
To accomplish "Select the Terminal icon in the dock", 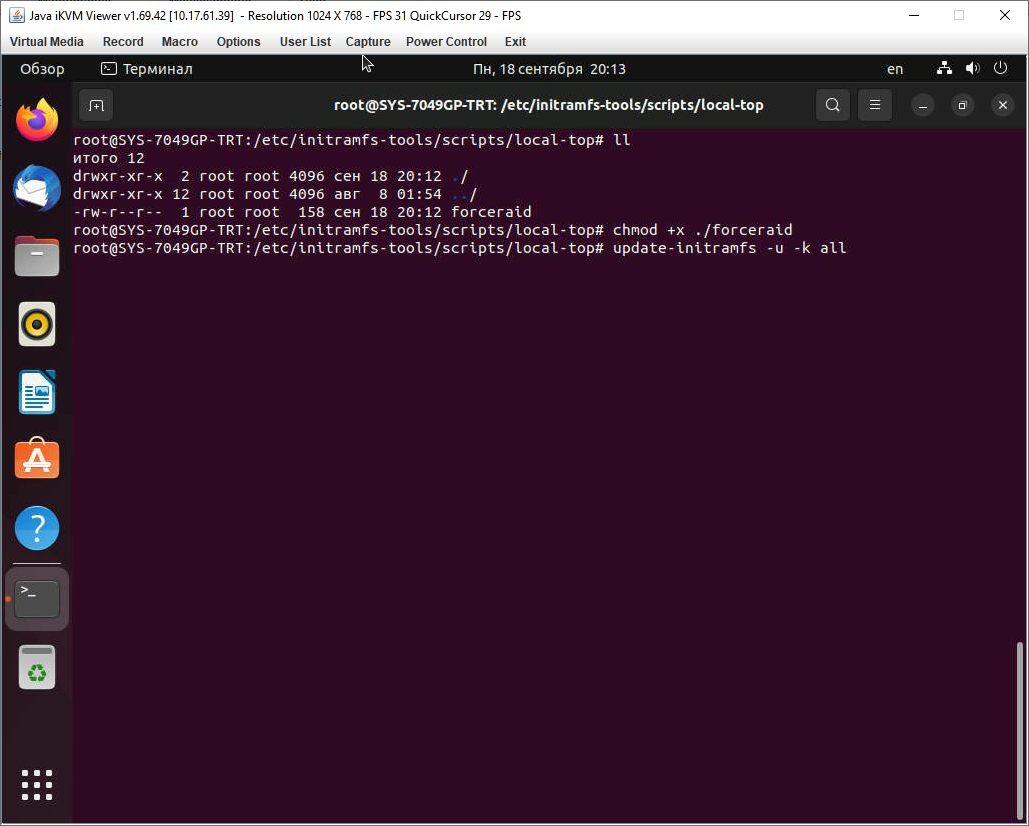I will pyautogui.click(x=37, y=599).
